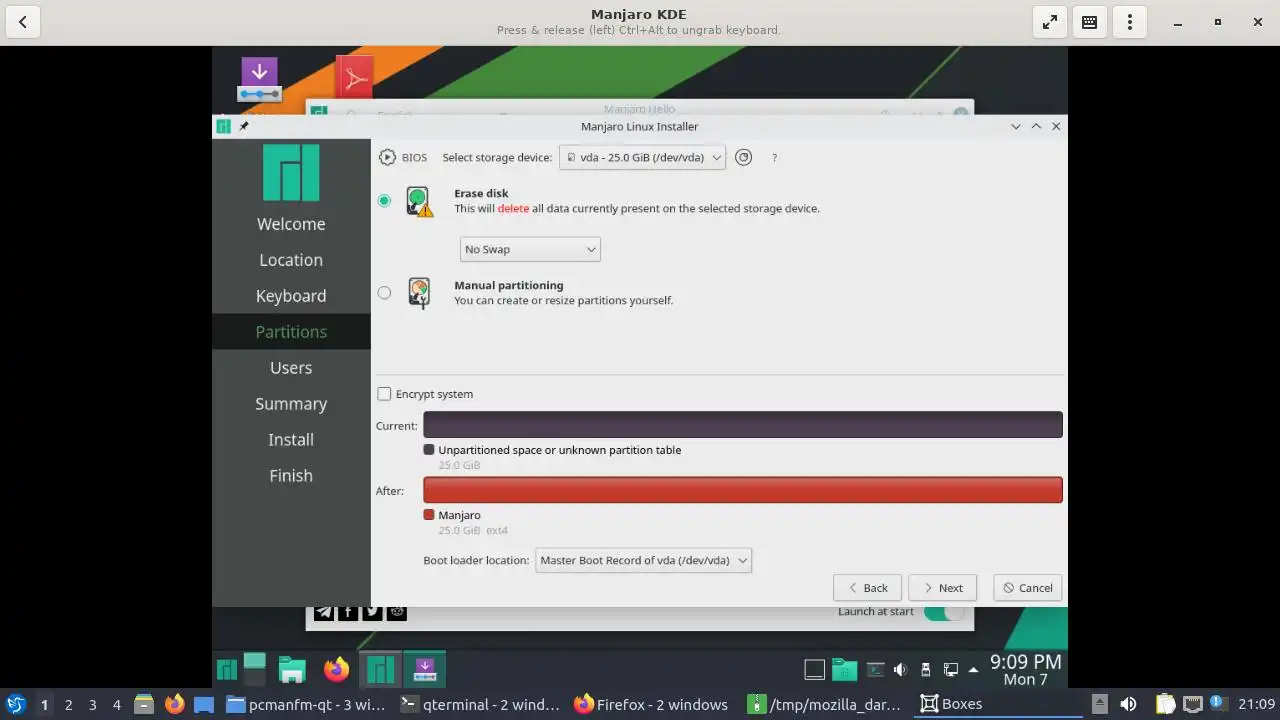Click the host panel clock 21:09
This screenshot has width=1280, height=720.
click(1257, 704)
